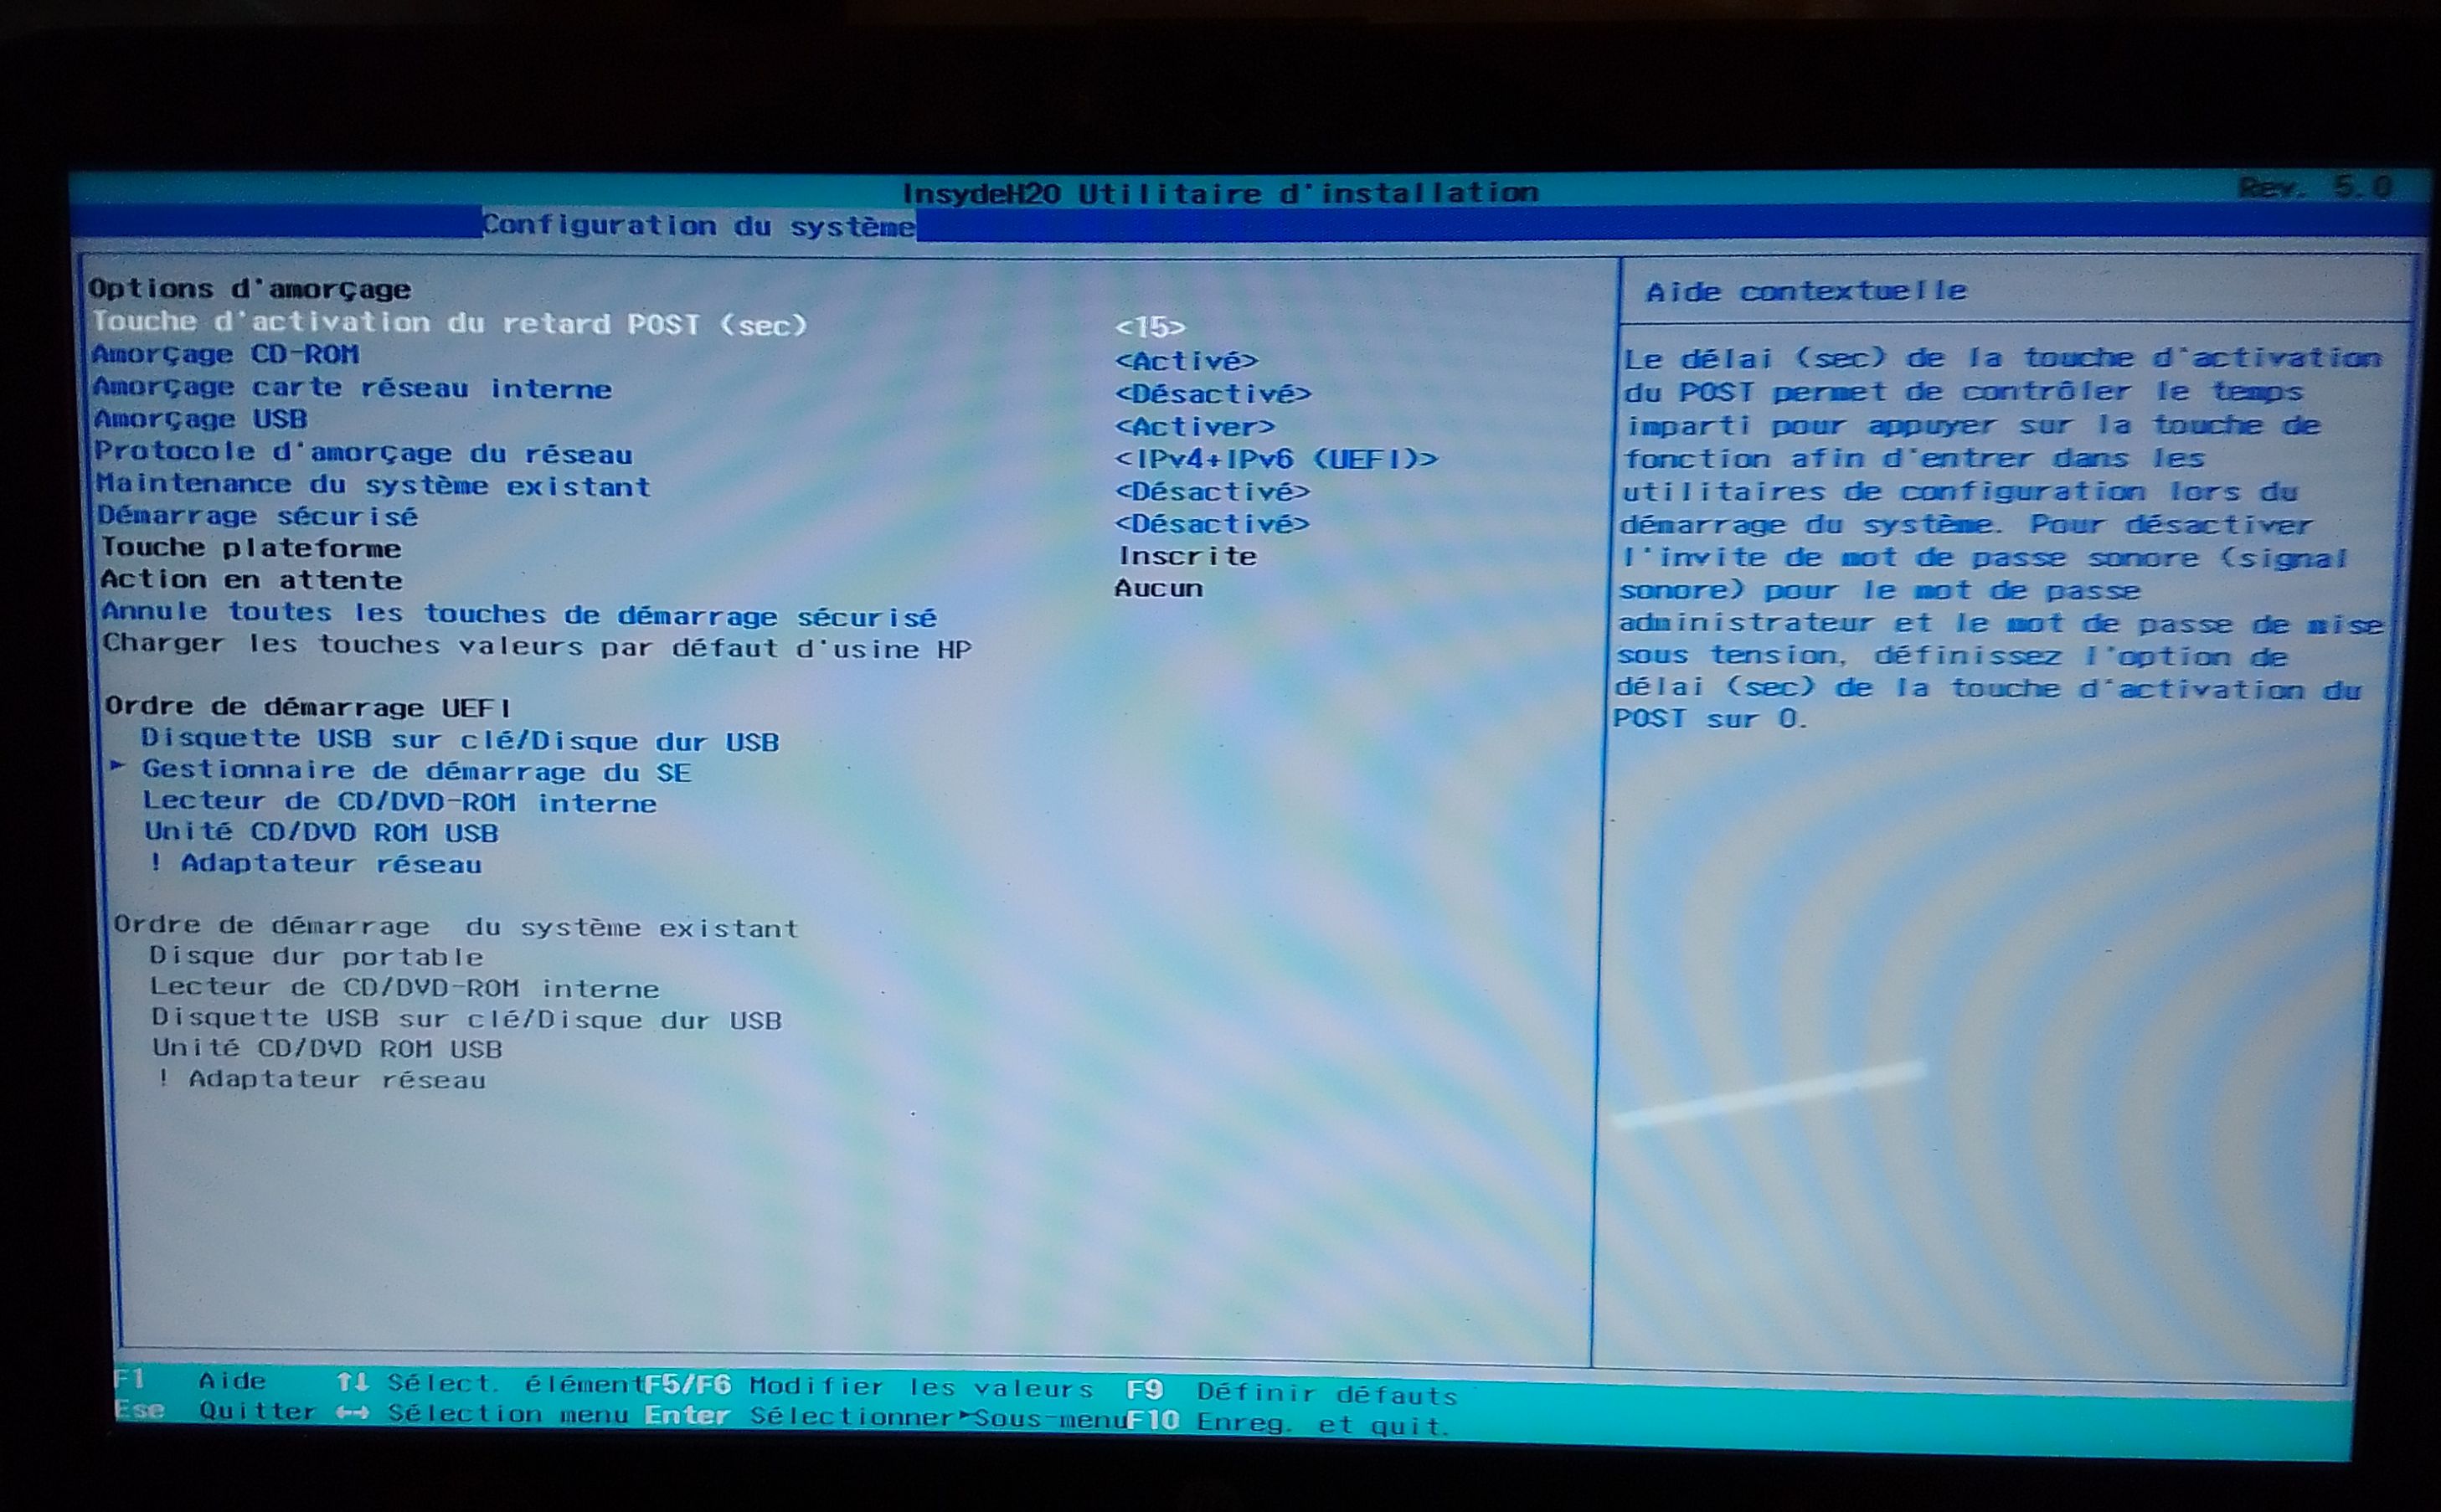Image resolution: width=2441 pixels, height=1512 pixels.
Task: Click the InsydeH20 Utilitaire d'installation title
Action: (1220, 192)
